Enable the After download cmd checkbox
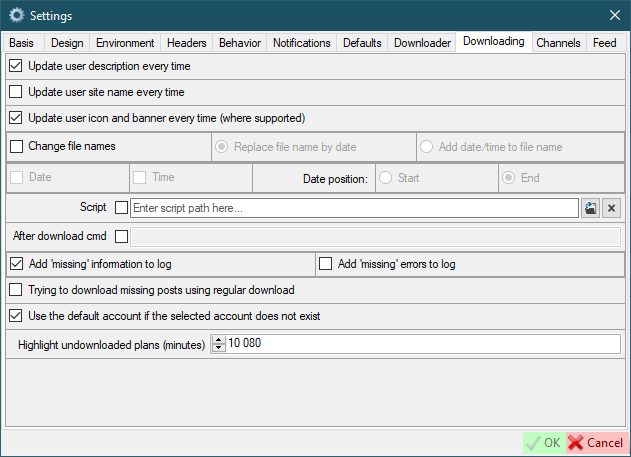Viewport: 631px width, 457px height. [122, 237]
